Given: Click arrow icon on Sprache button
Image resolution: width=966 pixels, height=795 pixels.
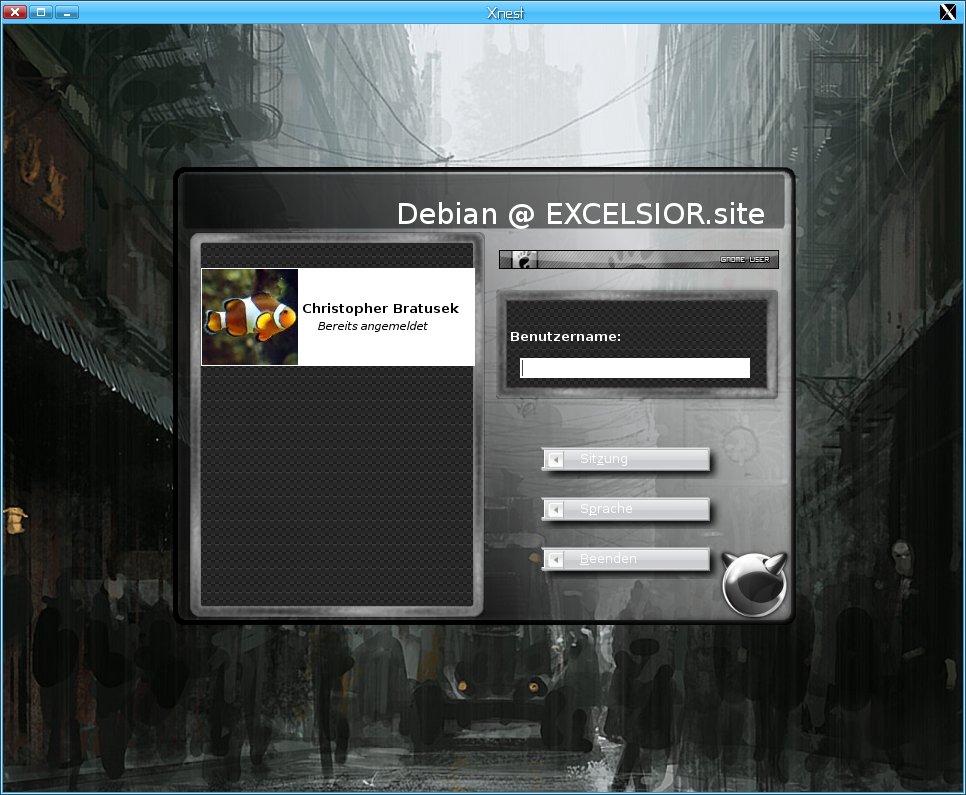Looking at the screenshot, I should pos(556,510).
